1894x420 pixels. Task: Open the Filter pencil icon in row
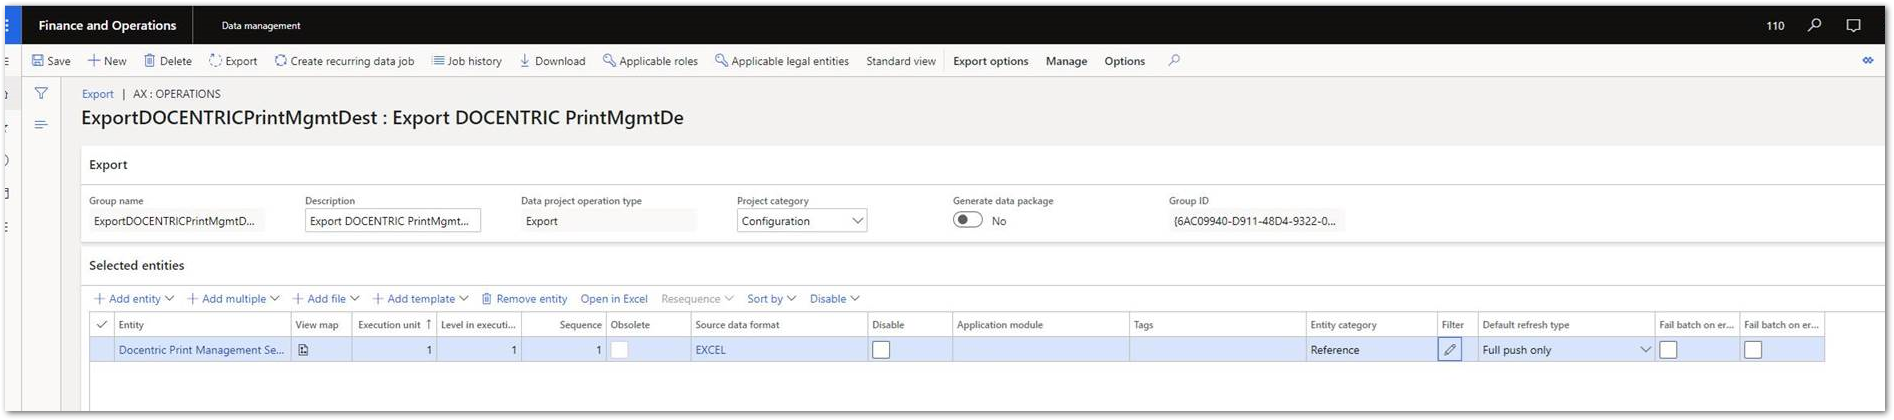point(1450,350)
